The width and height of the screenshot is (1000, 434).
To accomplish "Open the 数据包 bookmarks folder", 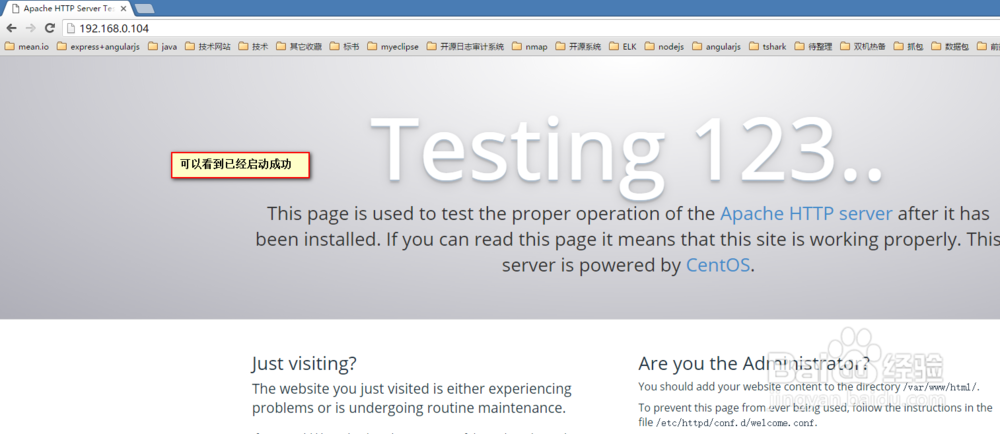I will (x=950, y=47).
